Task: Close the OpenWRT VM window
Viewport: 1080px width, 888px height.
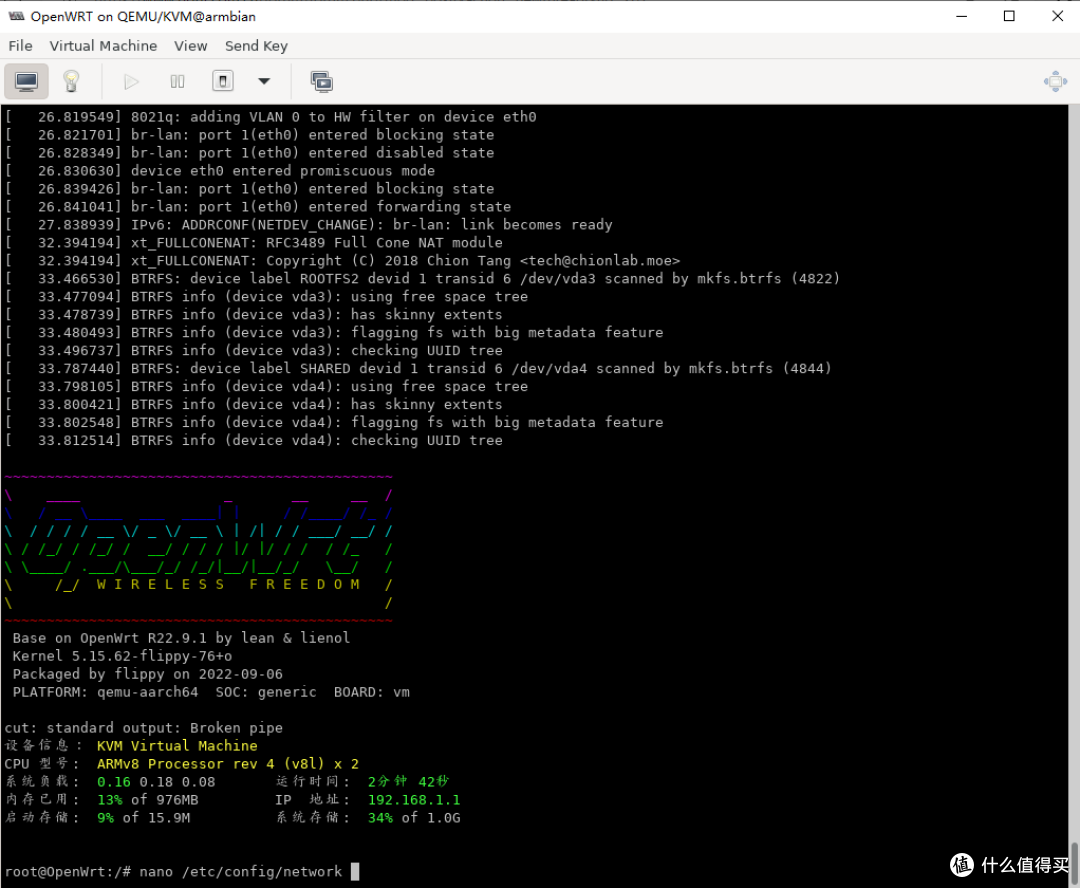Action: pyautogui.click(x=1057, y=16)
